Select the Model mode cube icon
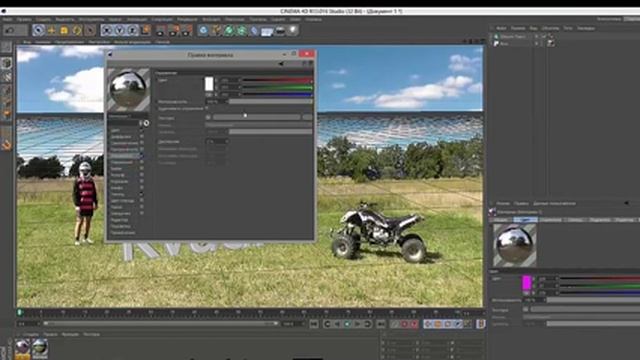 6,63
